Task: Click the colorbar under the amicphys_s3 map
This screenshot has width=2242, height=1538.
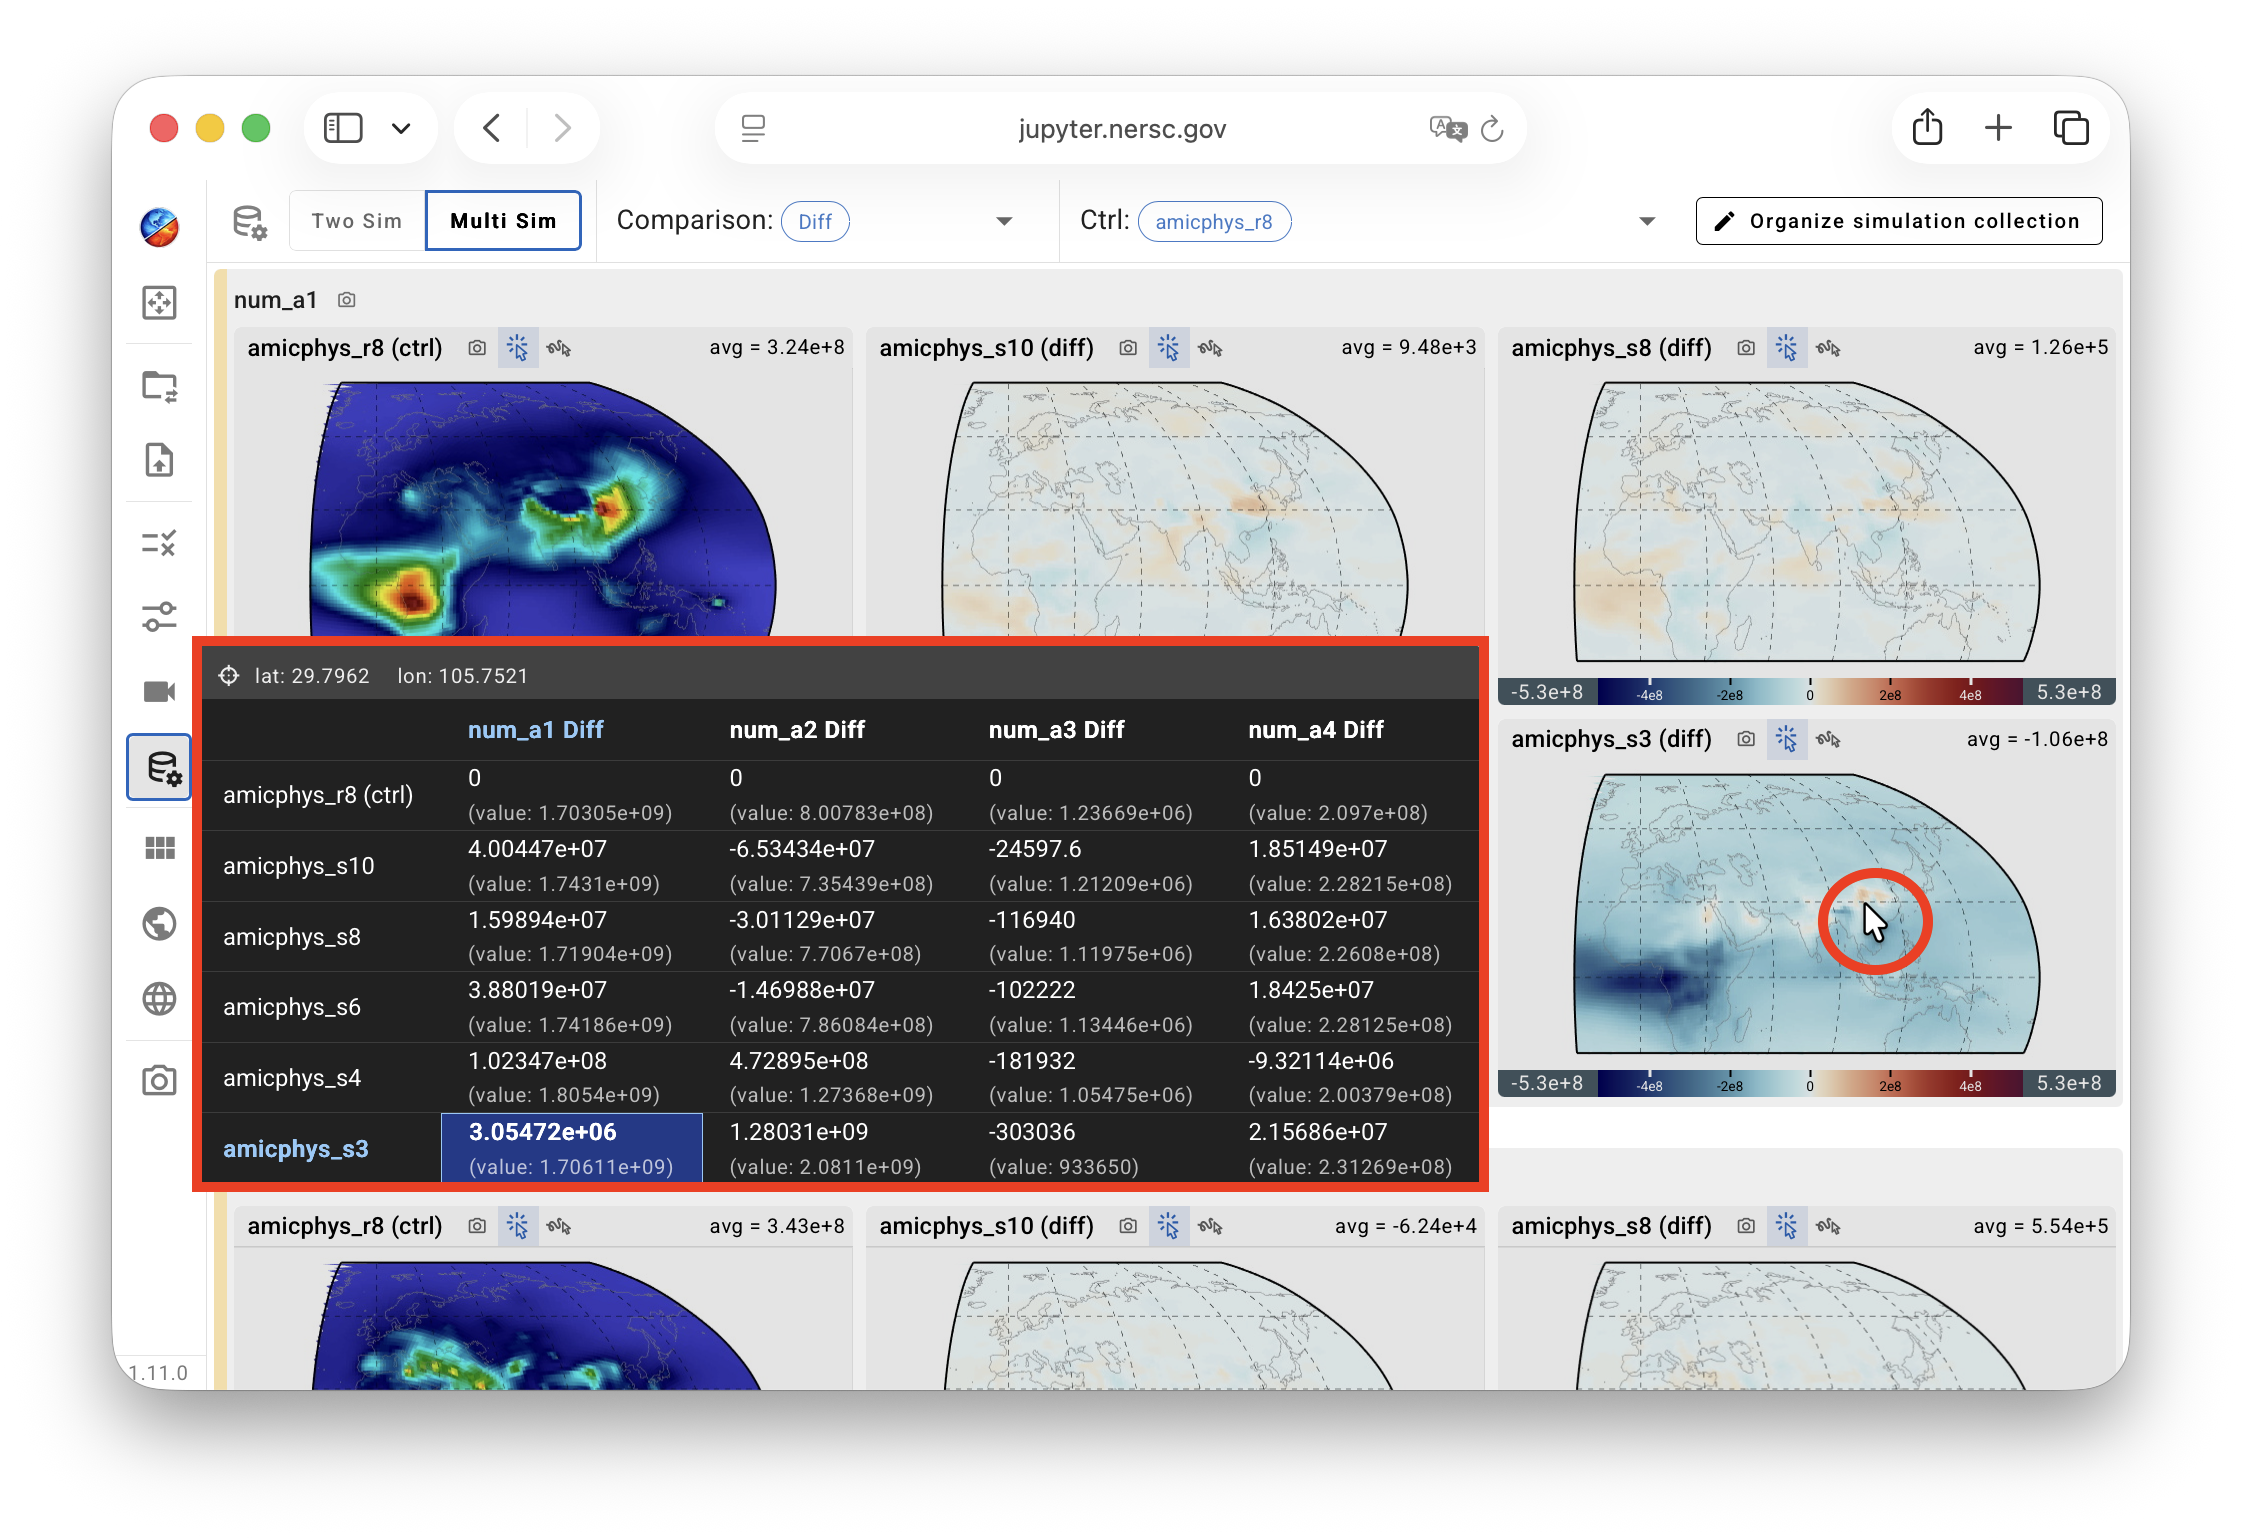Action: 1808,1083
